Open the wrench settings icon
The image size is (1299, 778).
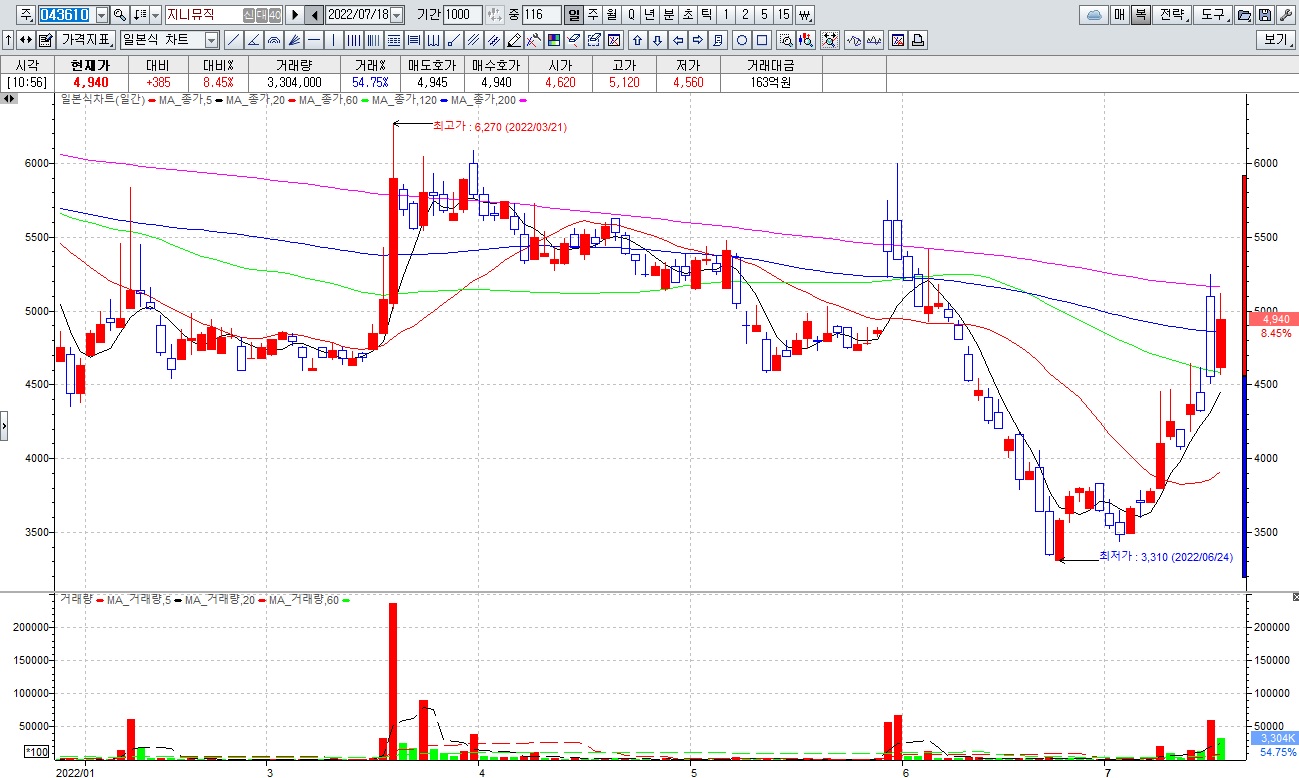click(1286, 15)
